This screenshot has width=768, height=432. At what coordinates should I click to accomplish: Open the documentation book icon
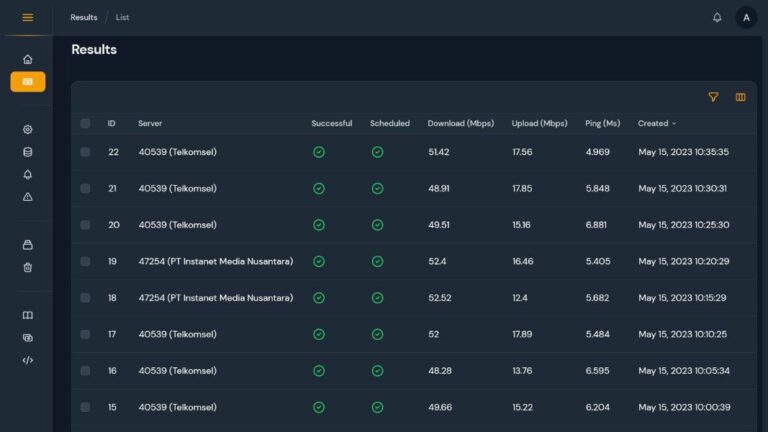tap(28, 315)
